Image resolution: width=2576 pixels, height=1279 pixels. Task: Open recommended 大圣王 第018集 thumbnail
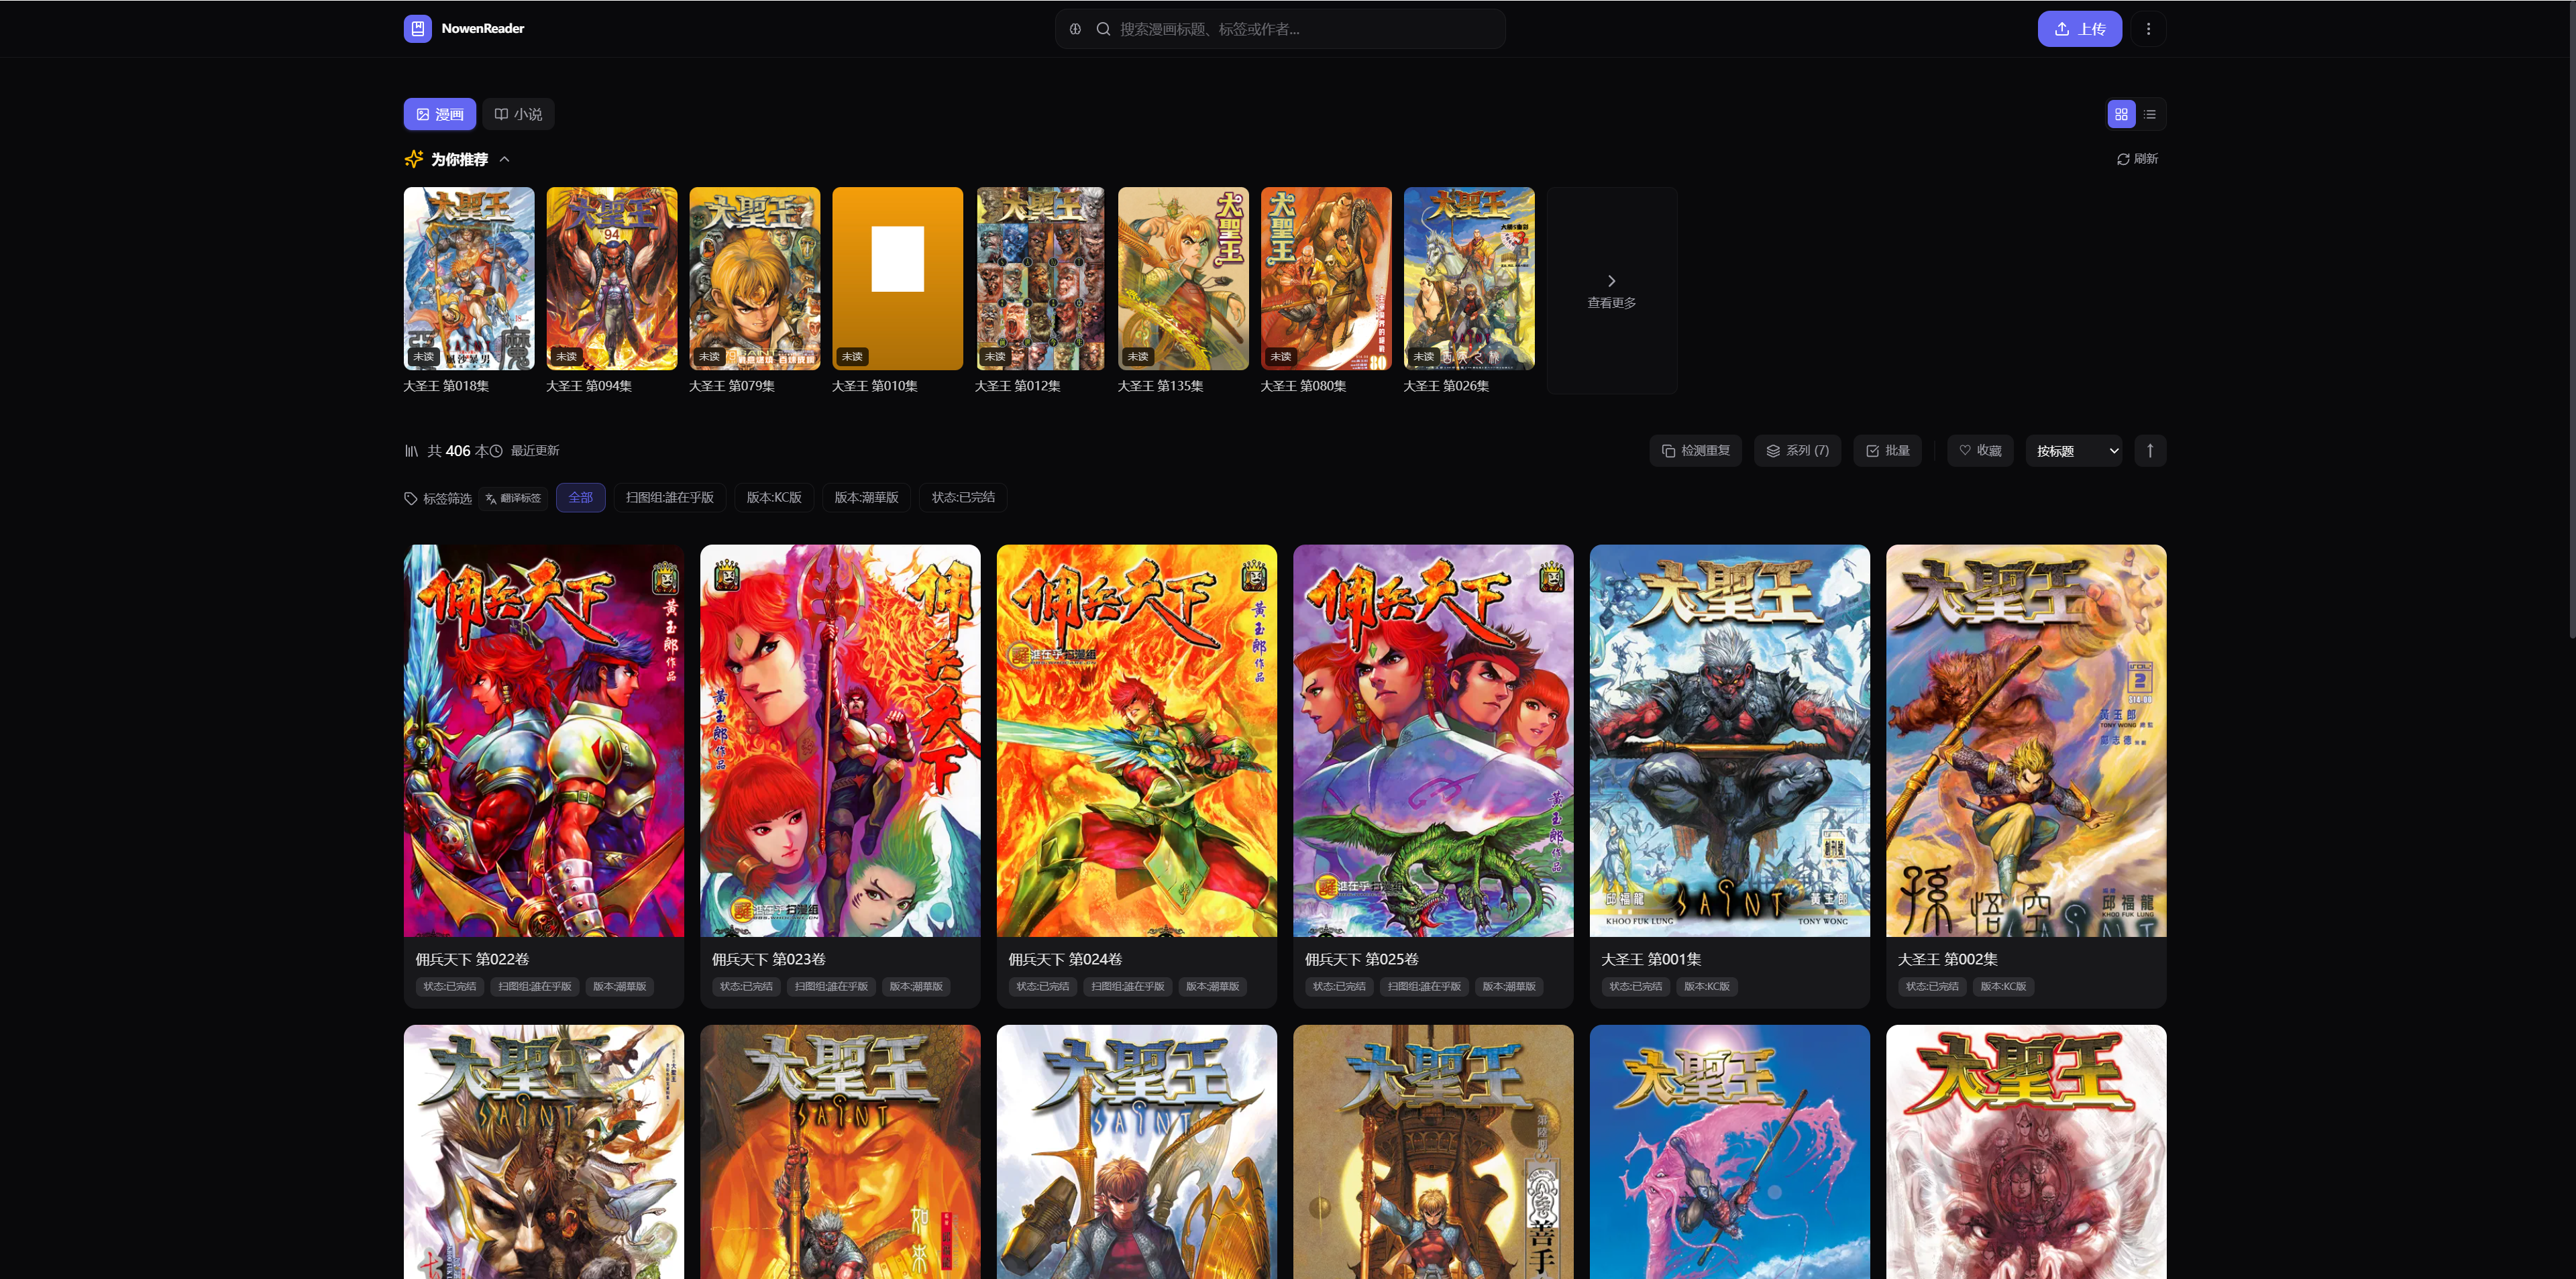(x=469, y=279)
